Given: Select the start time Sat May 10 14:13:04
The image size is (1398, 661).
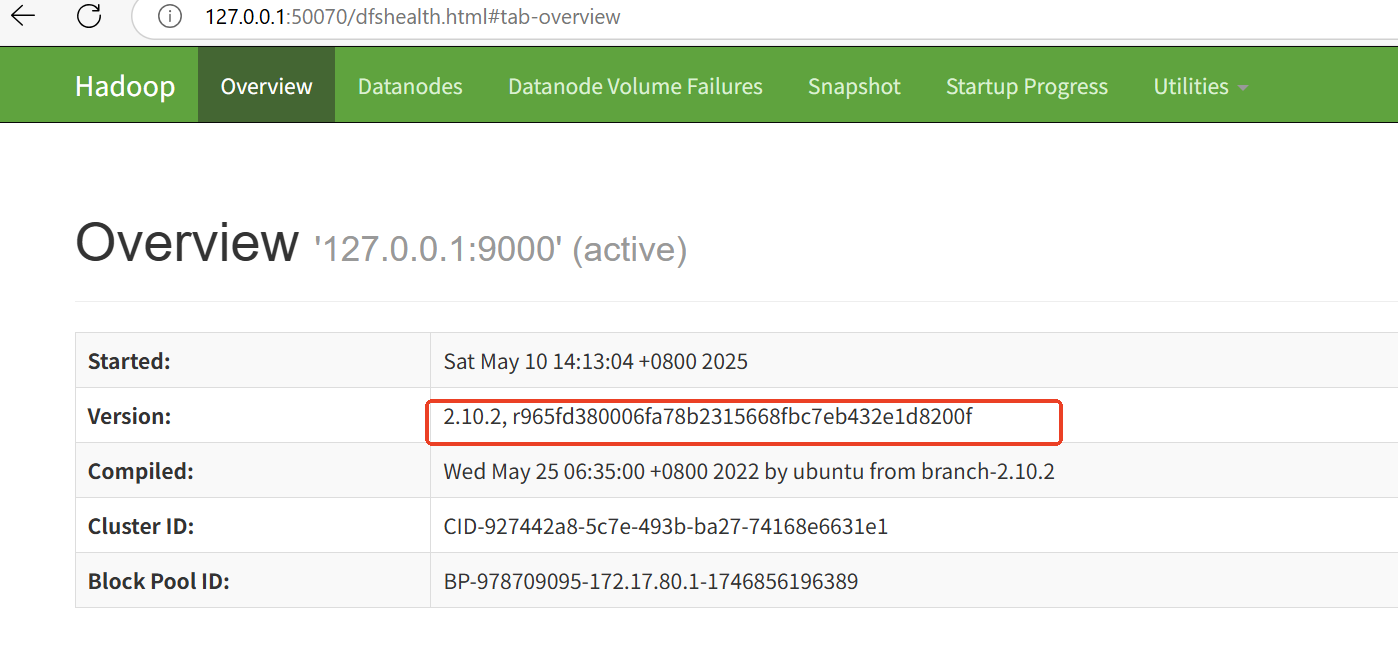Looking at the screenshot, I should pos(596,361).
